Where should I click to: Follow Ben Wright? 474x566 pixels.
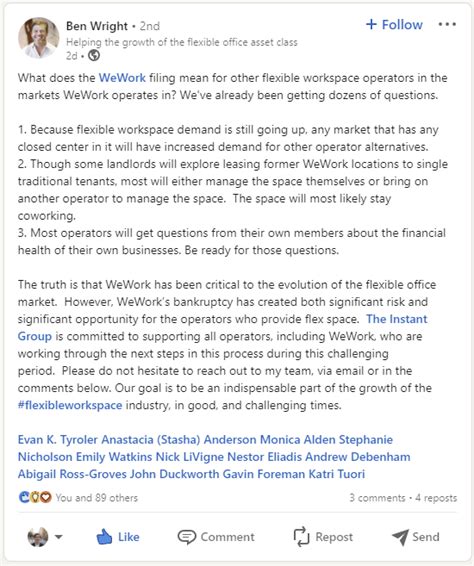click(394, 25)
